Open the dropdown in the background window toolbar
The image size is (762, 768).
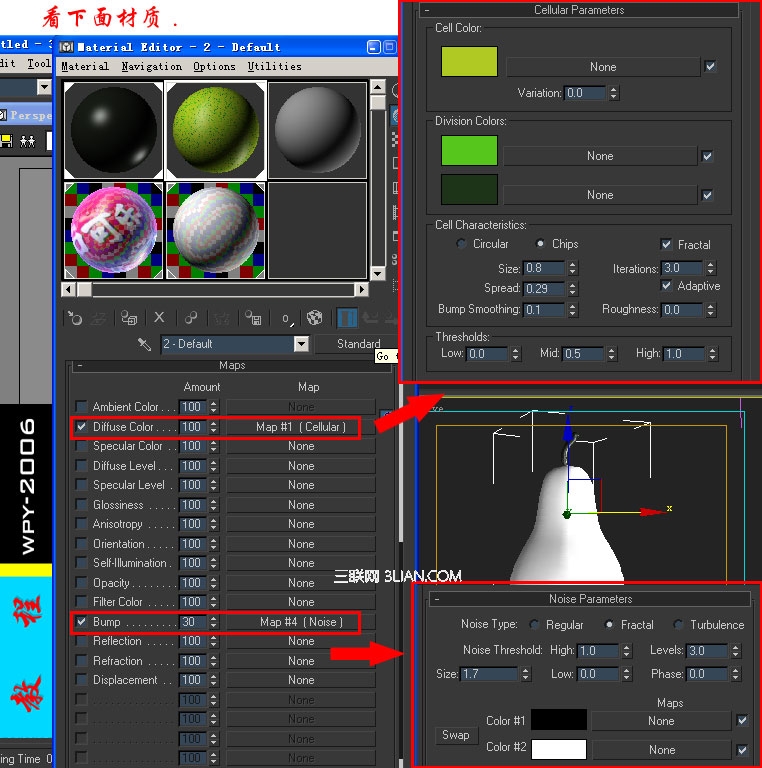[x=44, y=88]
